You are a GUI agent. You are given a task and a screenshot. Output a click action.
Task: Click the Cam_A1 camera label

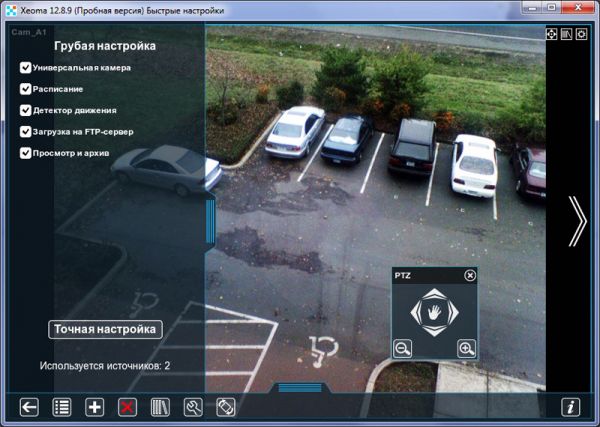(x=29, y=32)
